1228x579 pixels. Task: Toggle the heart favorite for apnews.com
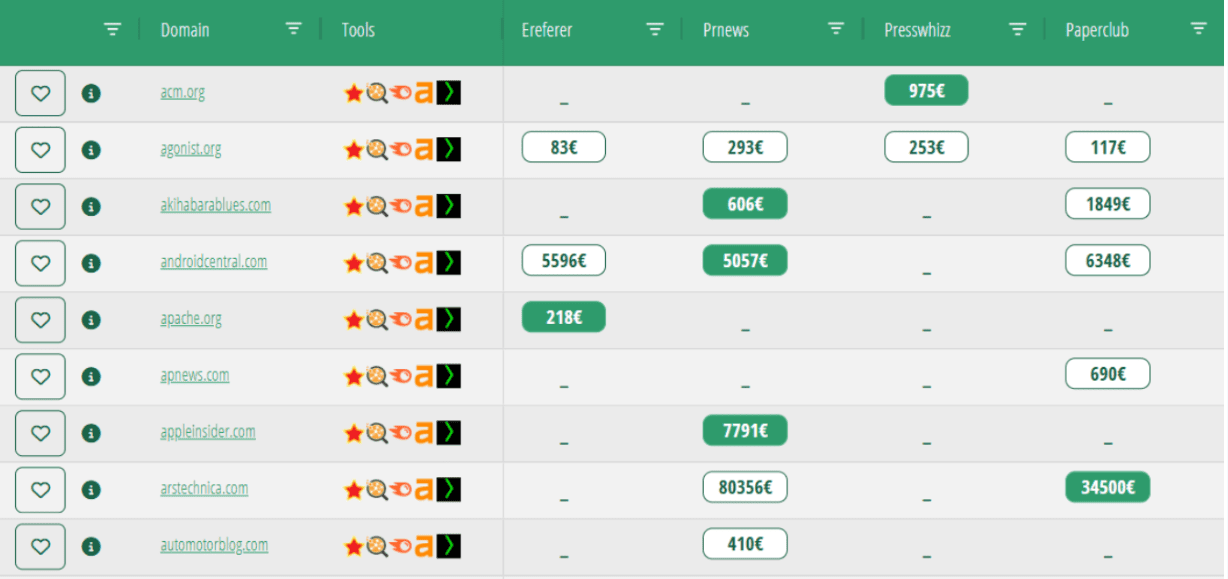(x=40, y=376)
